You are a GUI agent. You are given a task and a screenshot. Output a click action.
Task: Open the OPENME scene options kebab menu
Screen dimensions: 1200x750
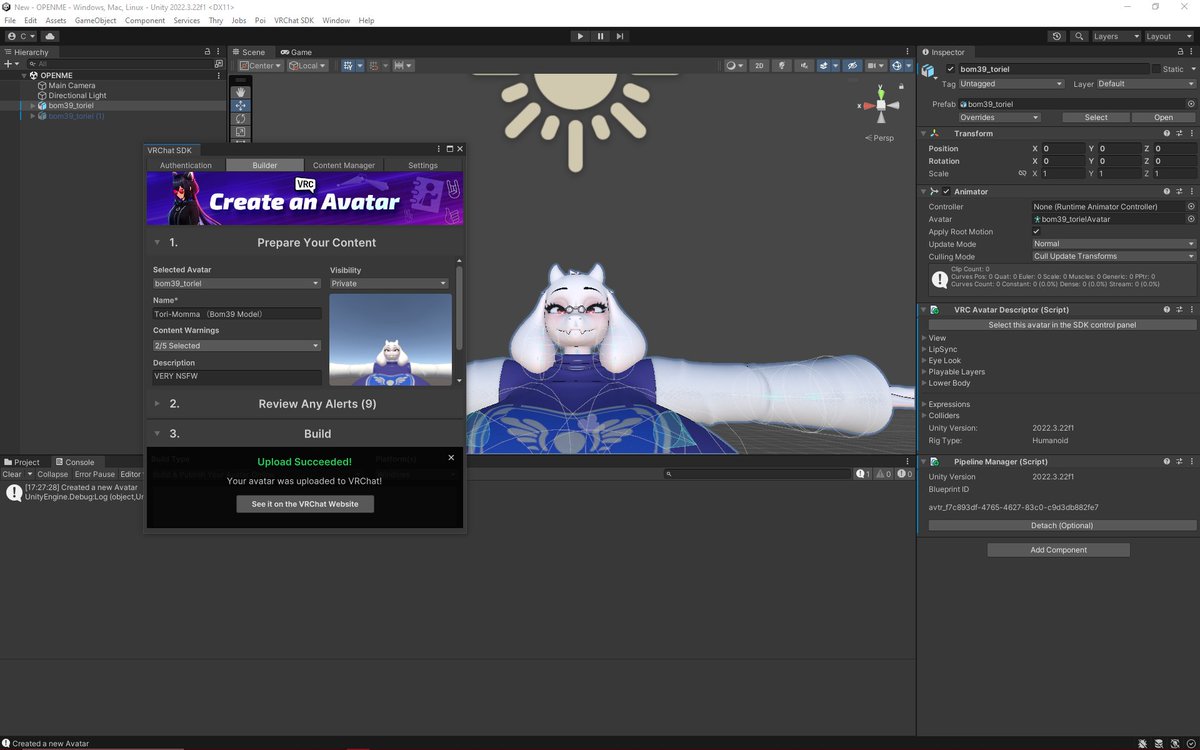(x=219, y=75)
